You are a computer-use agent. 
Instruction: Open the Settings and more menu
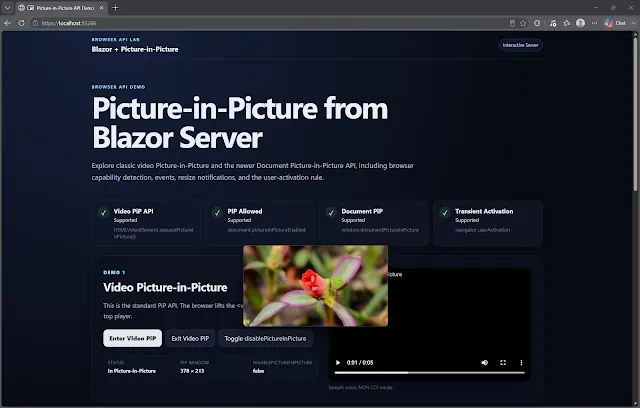click(x=594, y=23)
